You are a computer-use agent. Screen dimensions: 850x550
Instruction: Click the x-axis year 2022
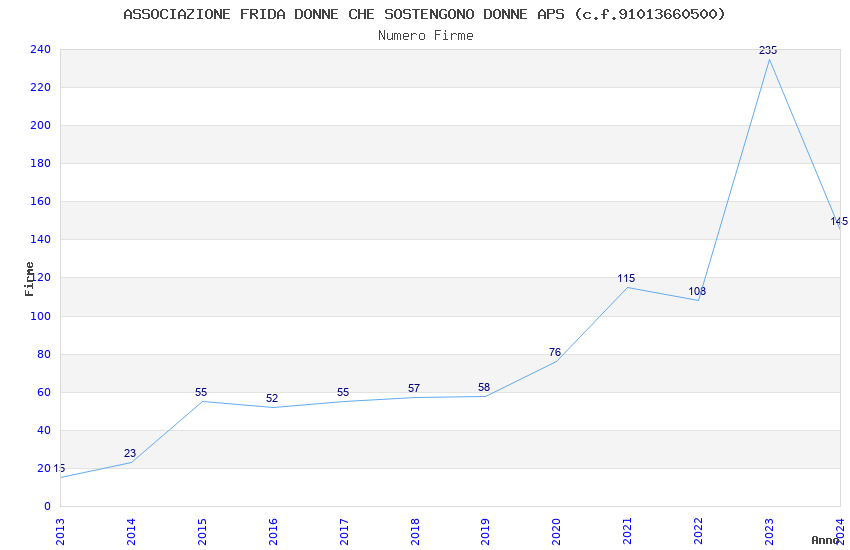point(699,532)
